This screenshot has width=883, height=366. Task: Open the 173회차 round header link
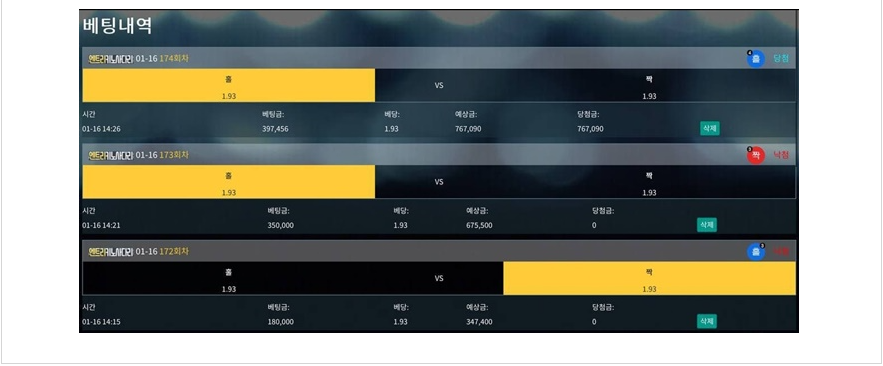point(174,155)
